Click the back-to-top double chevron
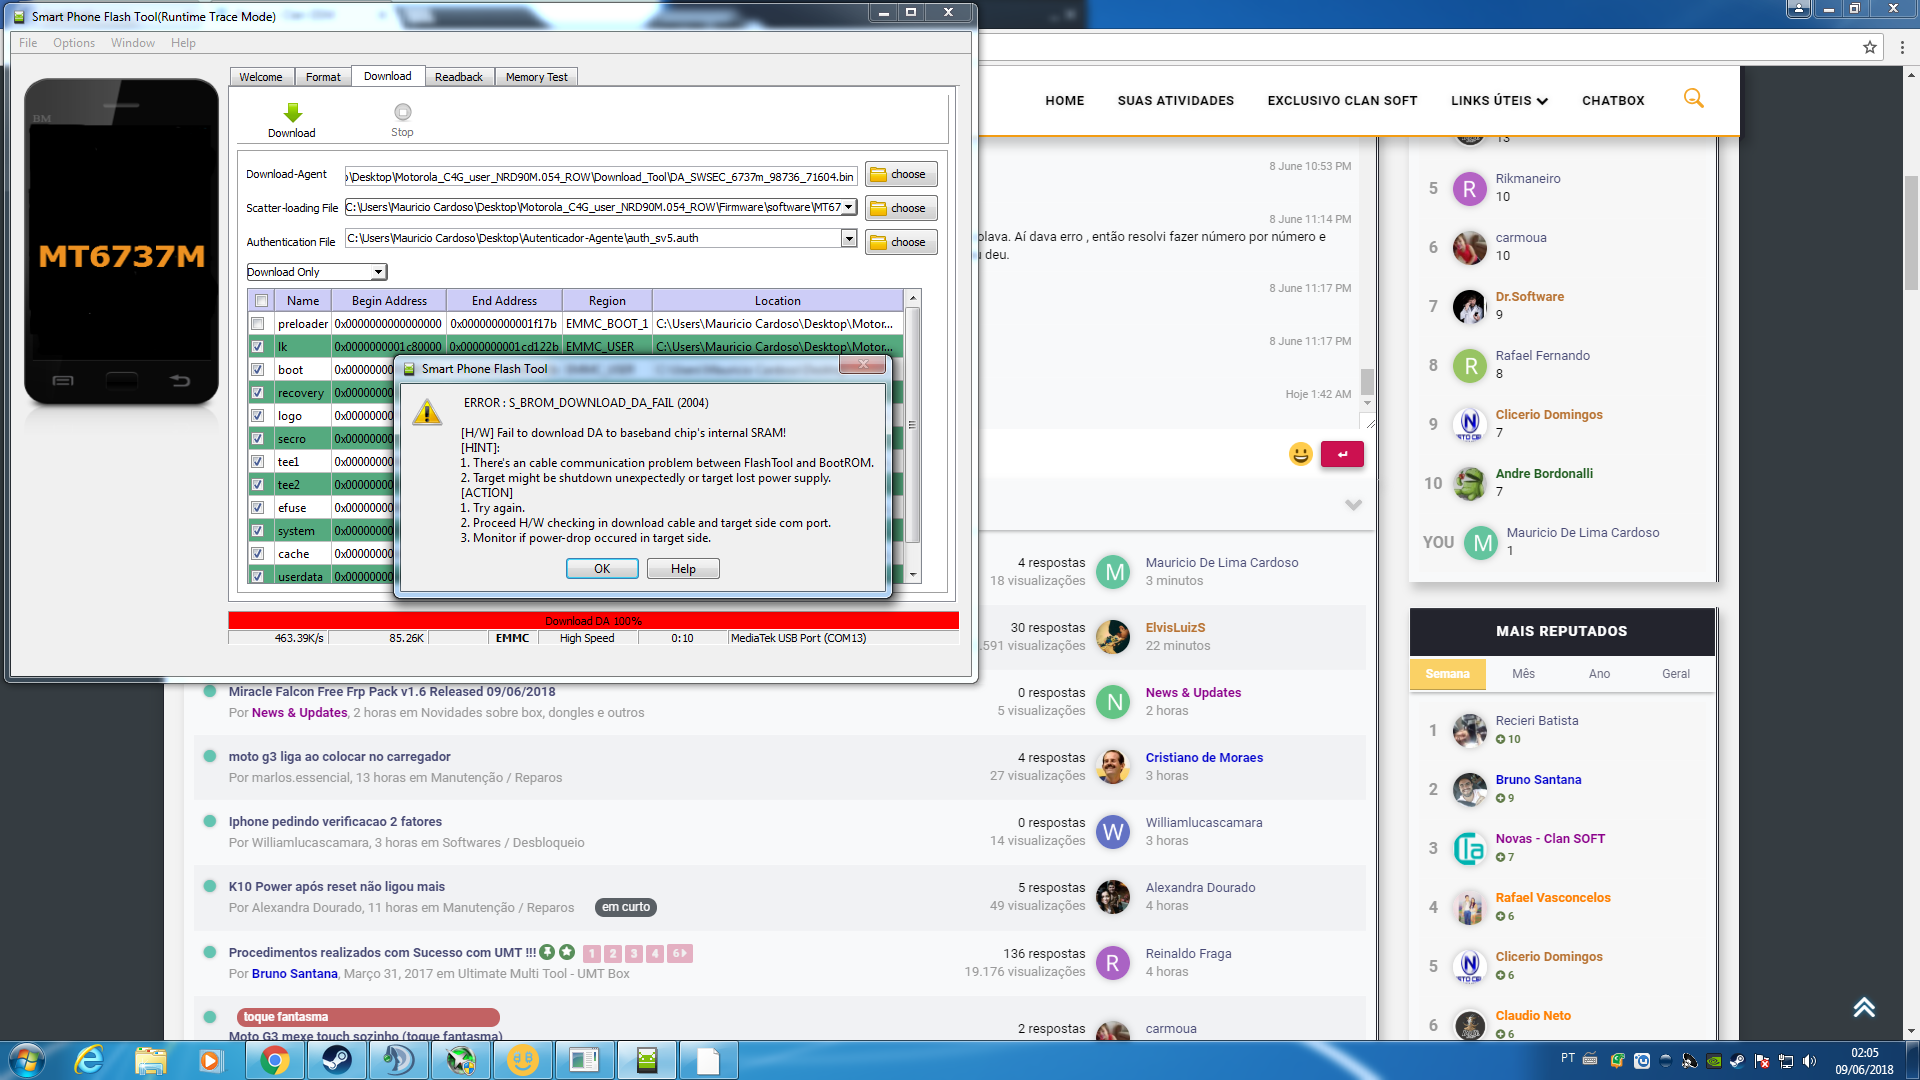Viewport: 1920px width, 1080px height. (x=1864, y=1007)
